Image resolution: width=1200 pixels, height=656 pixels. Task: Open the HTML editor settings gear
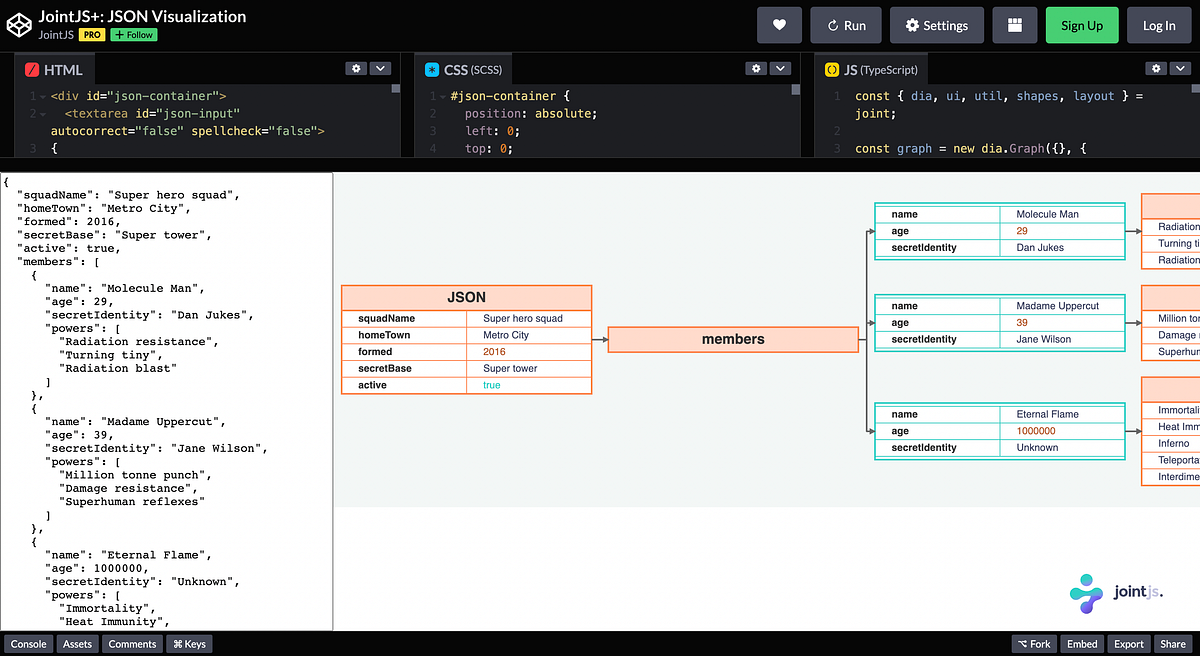[x=356, y=68]
